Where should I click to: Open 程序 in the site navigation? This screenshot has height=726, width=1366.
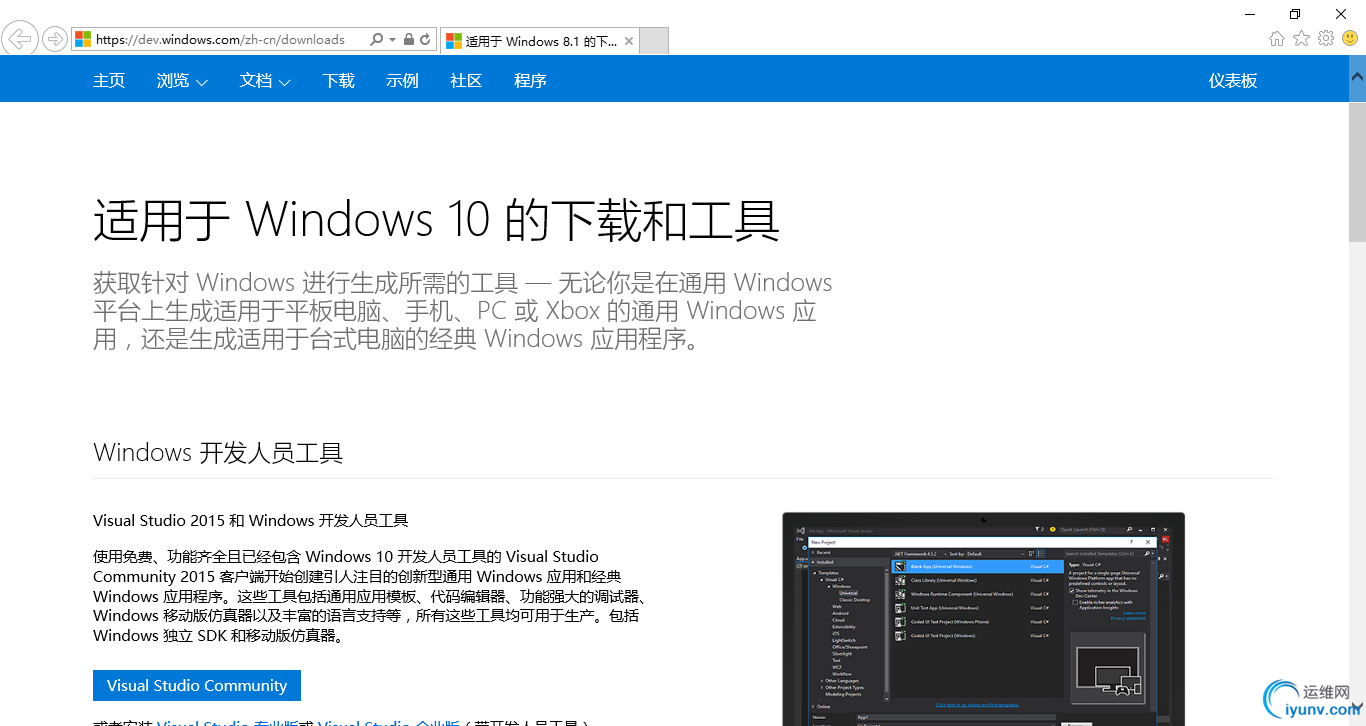tap(530, 81)
